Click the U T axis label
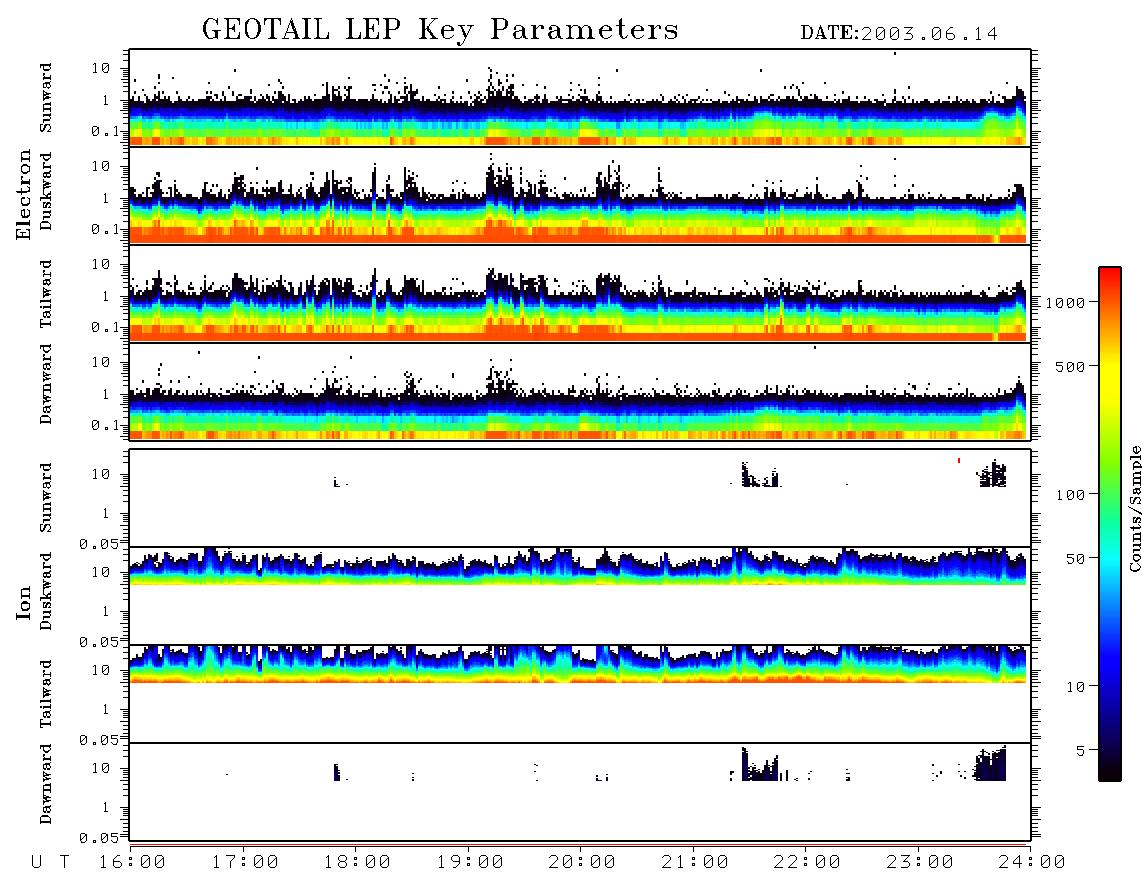Viewport: 1142px width, 880px height. (50, 862)
